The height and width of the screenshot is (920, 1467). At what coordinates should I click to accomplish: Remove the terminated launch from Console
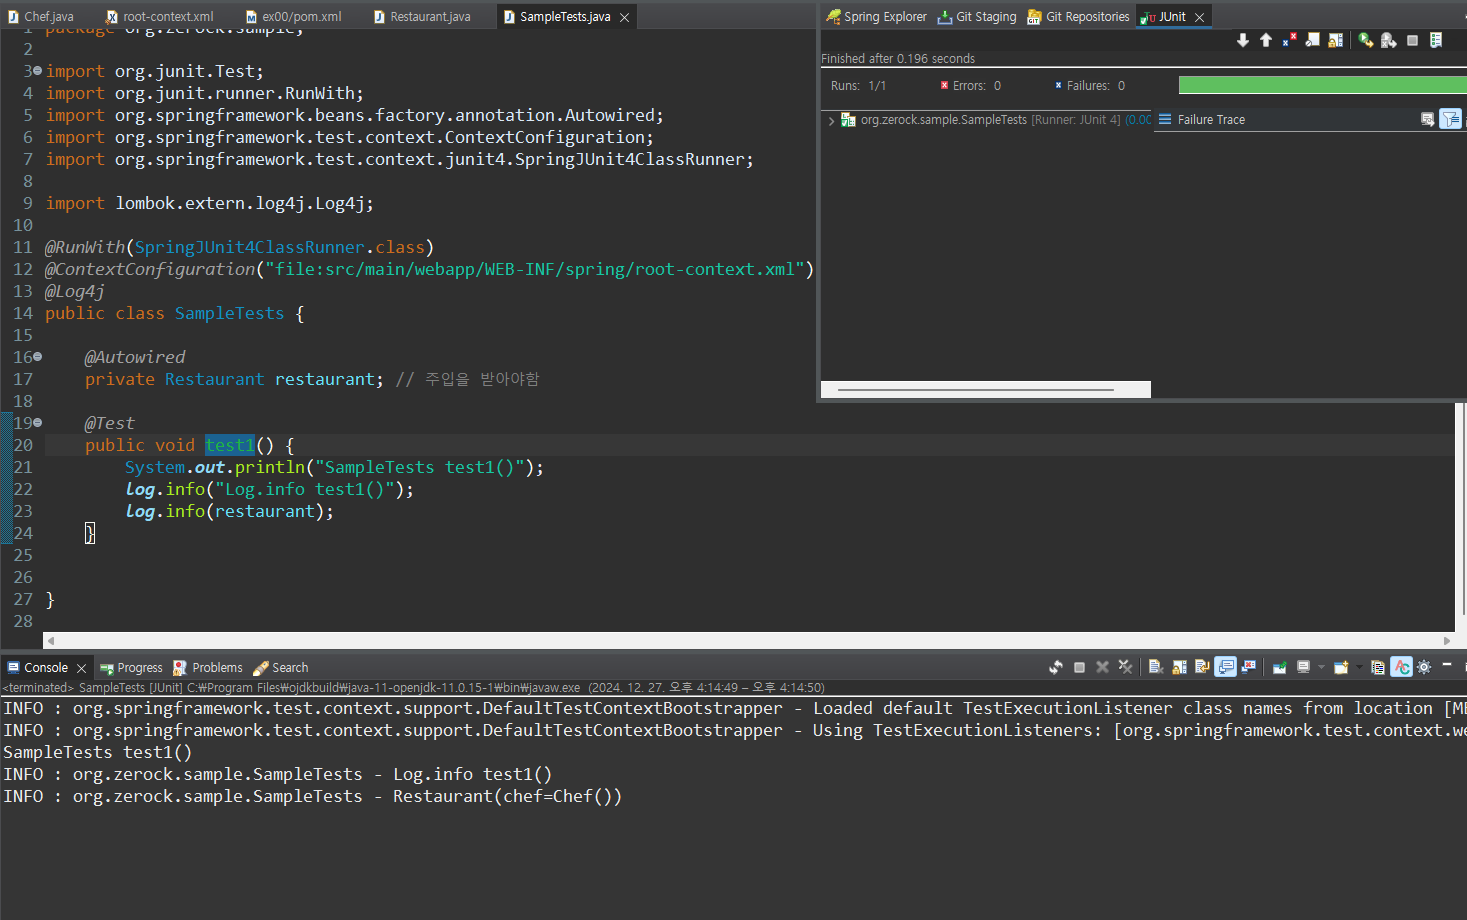1102,667
